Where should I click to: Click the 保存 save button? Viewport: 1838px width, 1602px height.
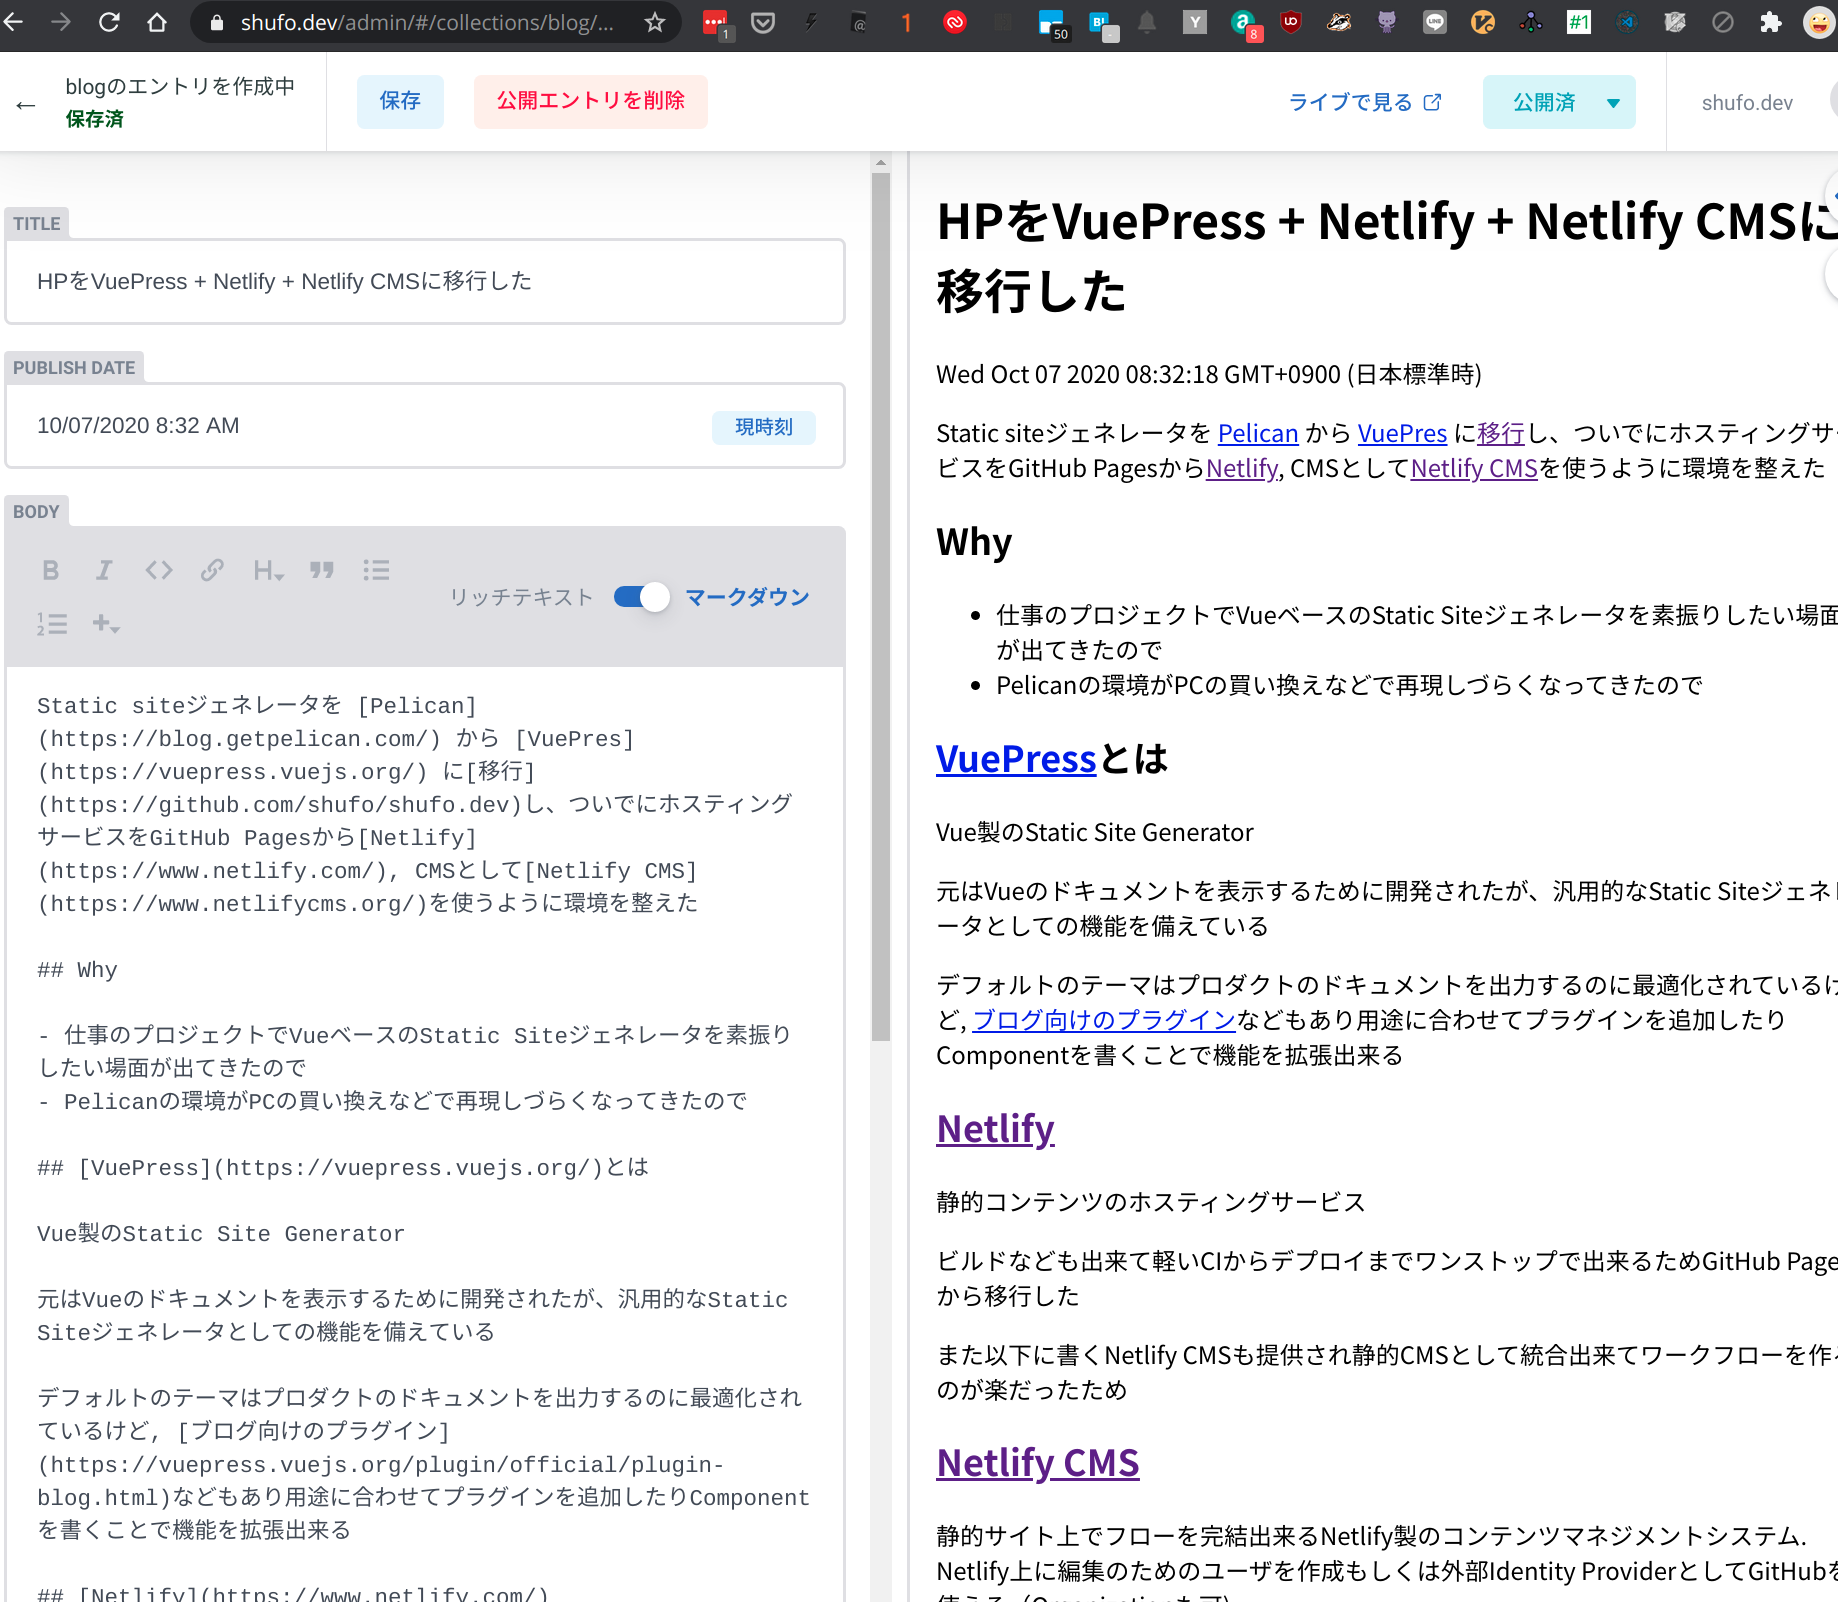tap(400, 101)
